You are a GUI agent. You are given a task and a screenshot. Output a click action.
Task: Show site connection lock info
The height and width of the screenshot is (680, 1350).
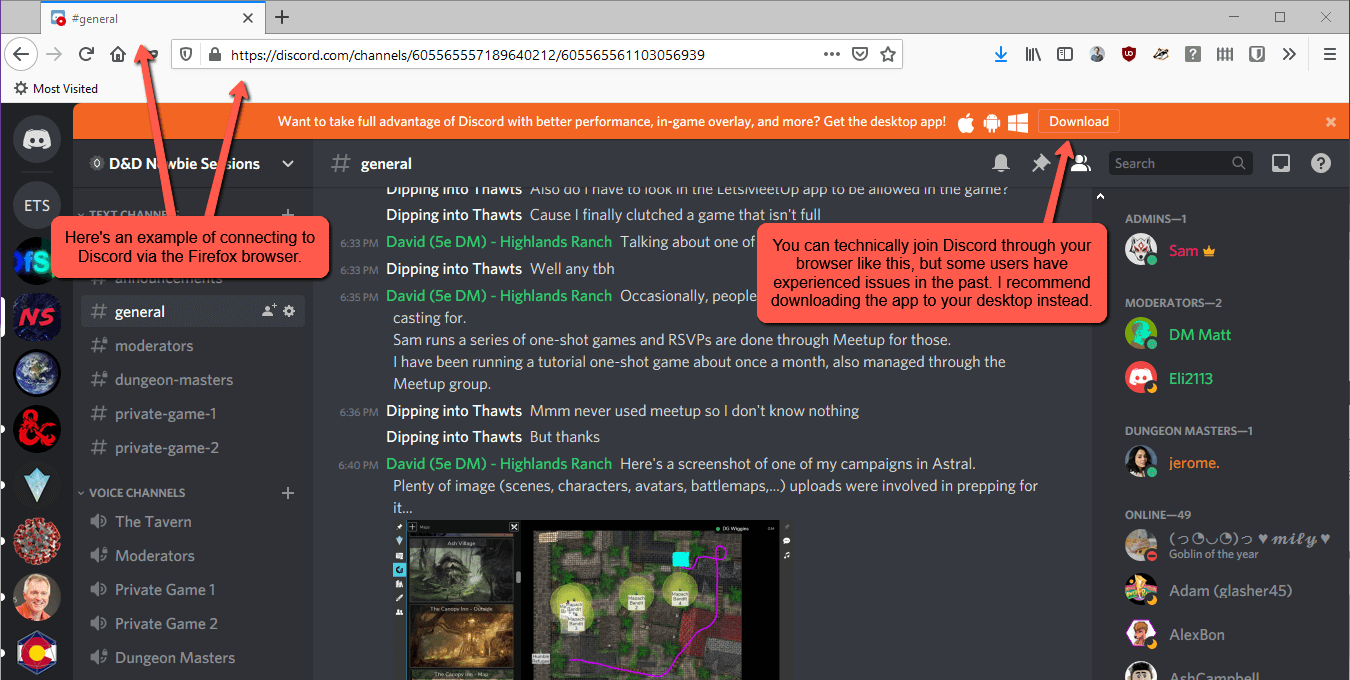(213, 55)
